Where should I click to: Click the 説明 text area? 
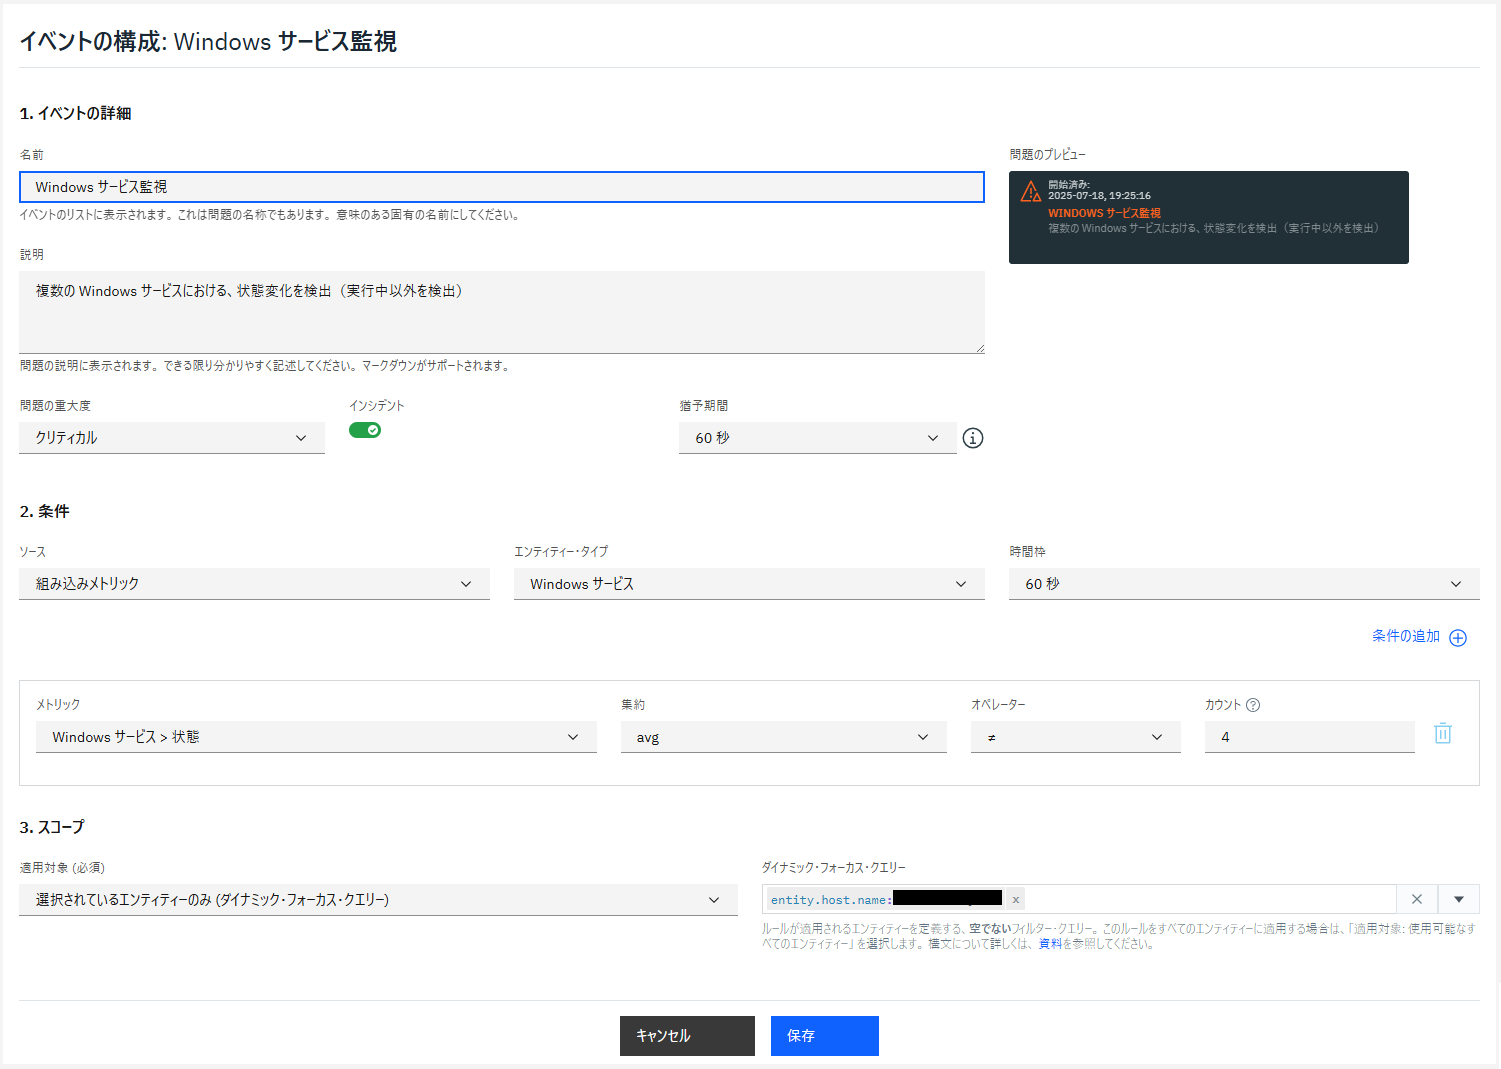[502, 312]
